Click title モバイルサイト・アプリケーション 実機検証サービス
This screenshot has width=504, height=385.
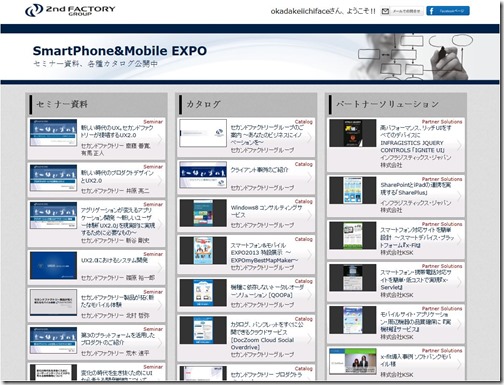click(416, 322)
